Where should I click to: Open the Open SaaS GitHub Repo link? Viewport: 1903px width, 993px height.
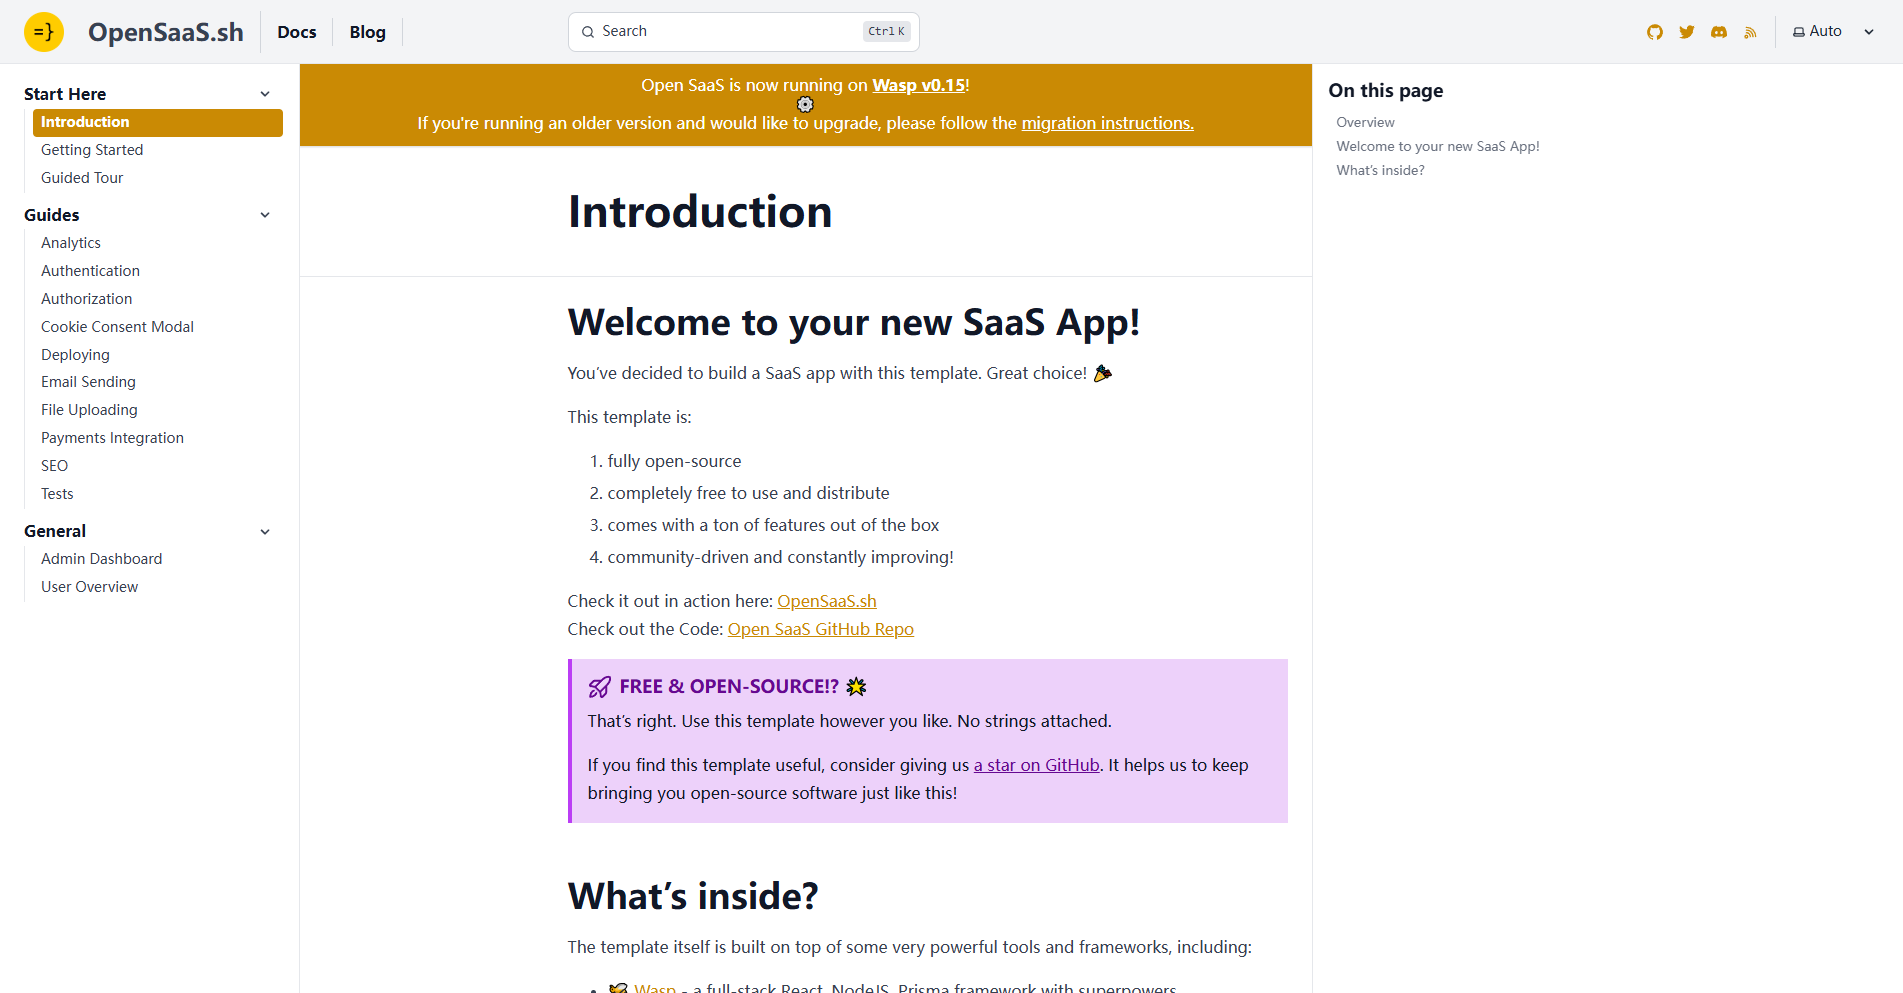[821, 629]
